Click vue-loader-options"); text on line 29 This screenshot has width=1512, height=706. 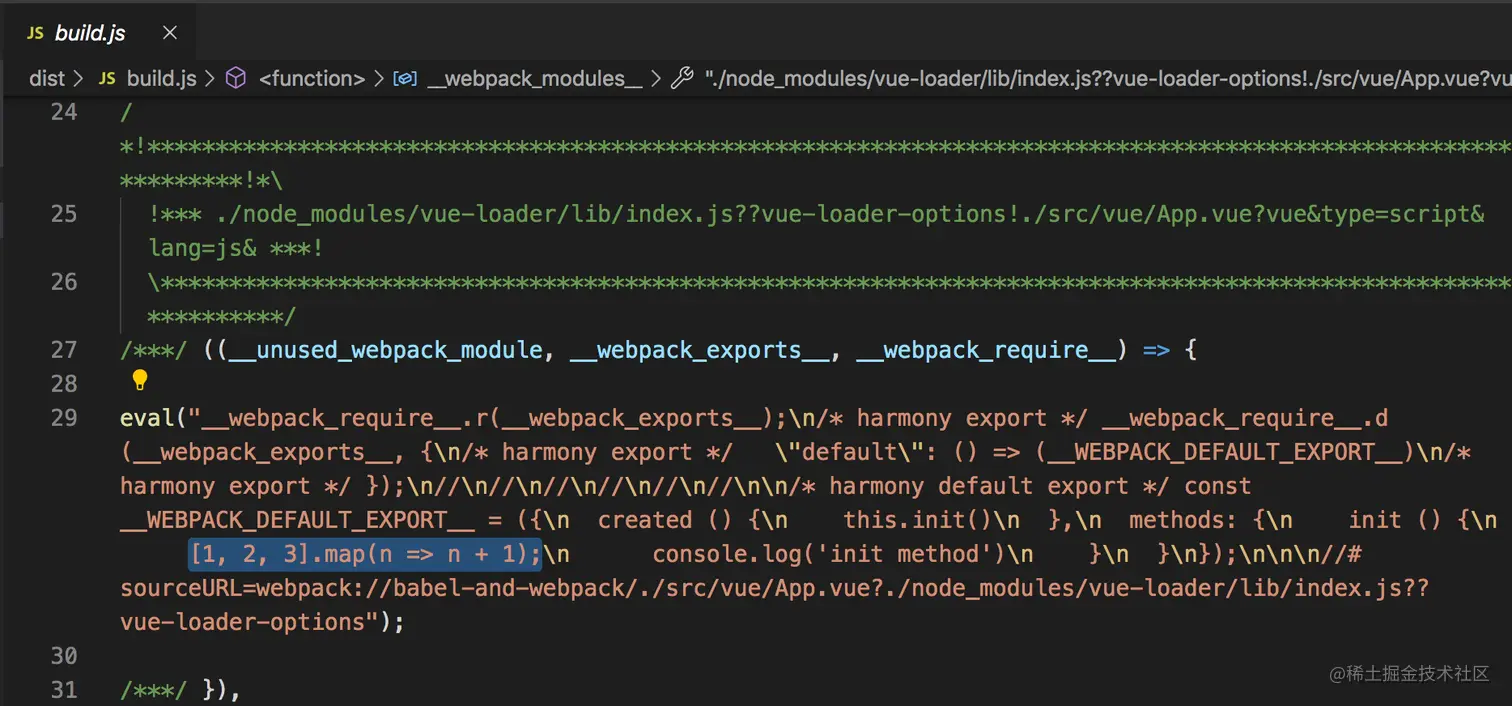coord(262,622)
